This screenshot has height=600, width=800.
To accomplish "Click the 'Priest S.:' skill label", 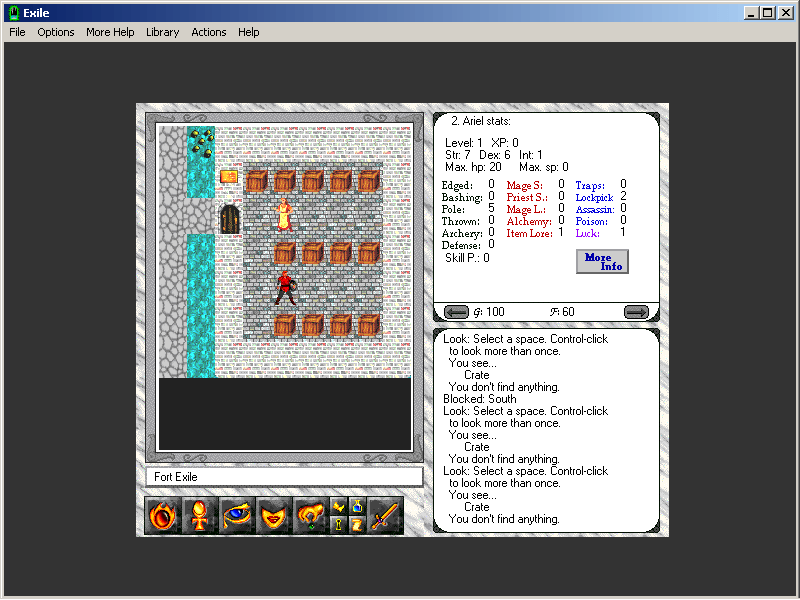I will tap(527, 197).
